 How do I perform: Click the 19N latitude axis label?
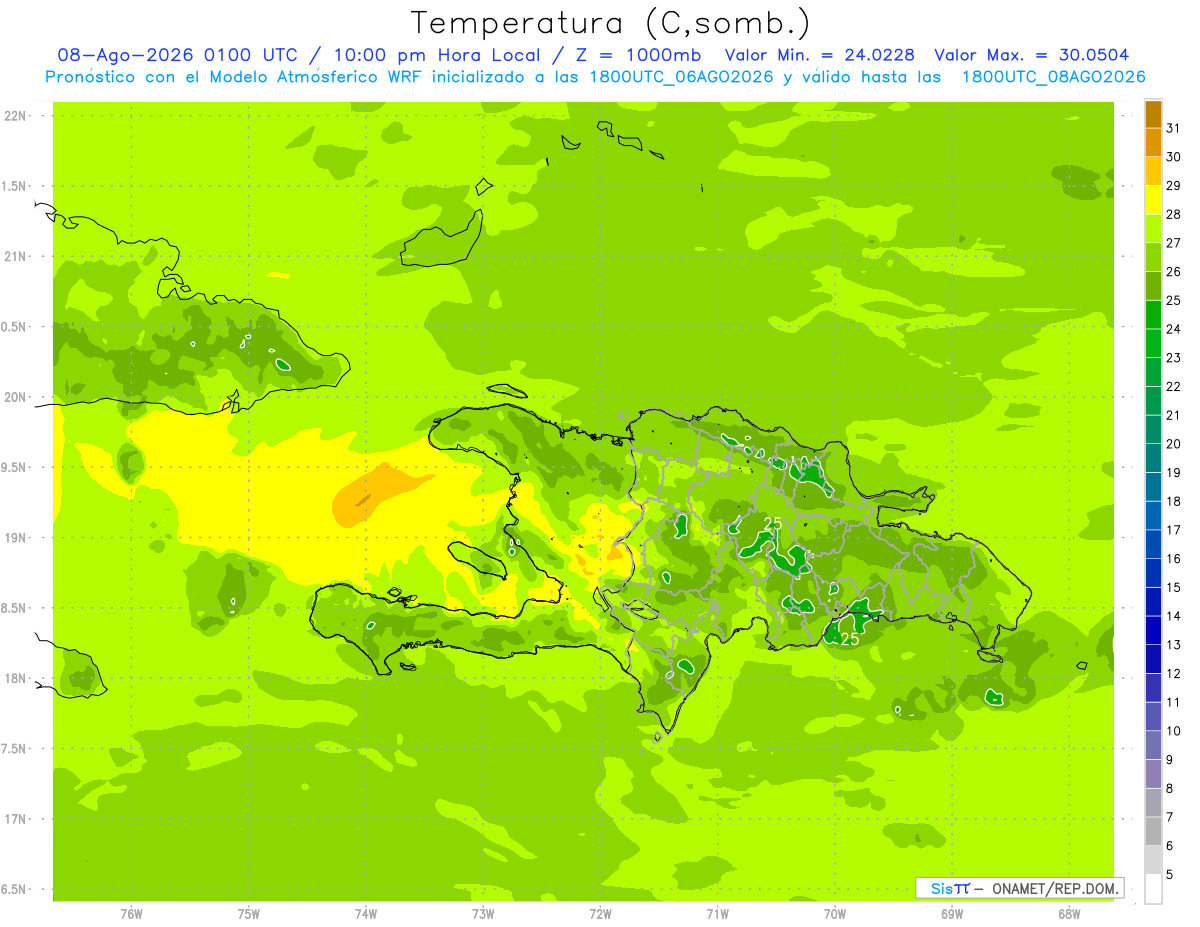(16, 537)
